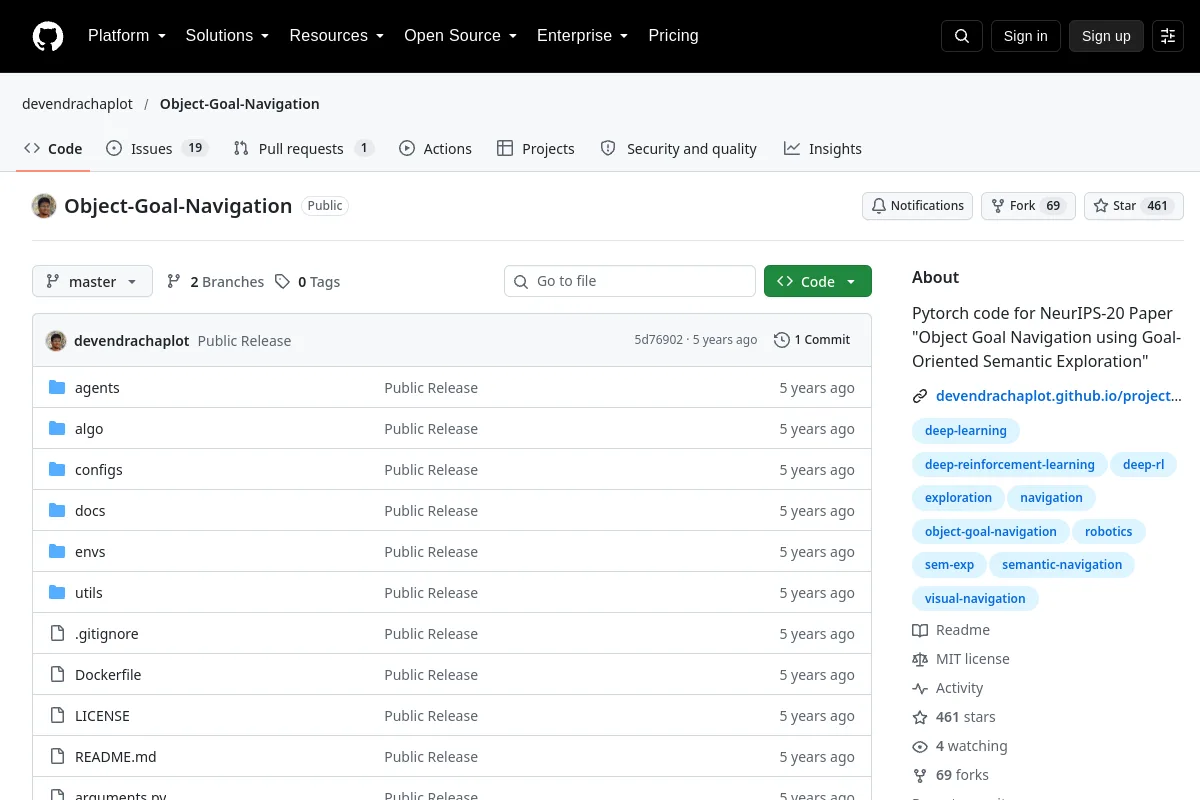Click the eye icon beside 4 watching

920,746
